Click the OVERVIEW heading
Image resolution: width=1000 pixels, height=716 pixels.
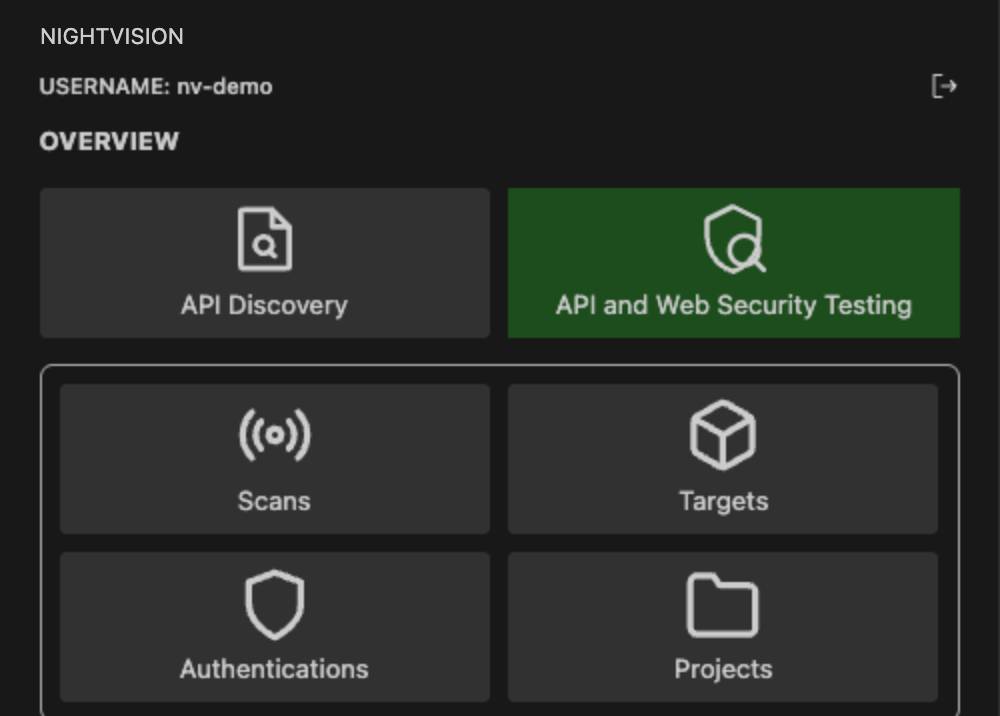[110, 142]
